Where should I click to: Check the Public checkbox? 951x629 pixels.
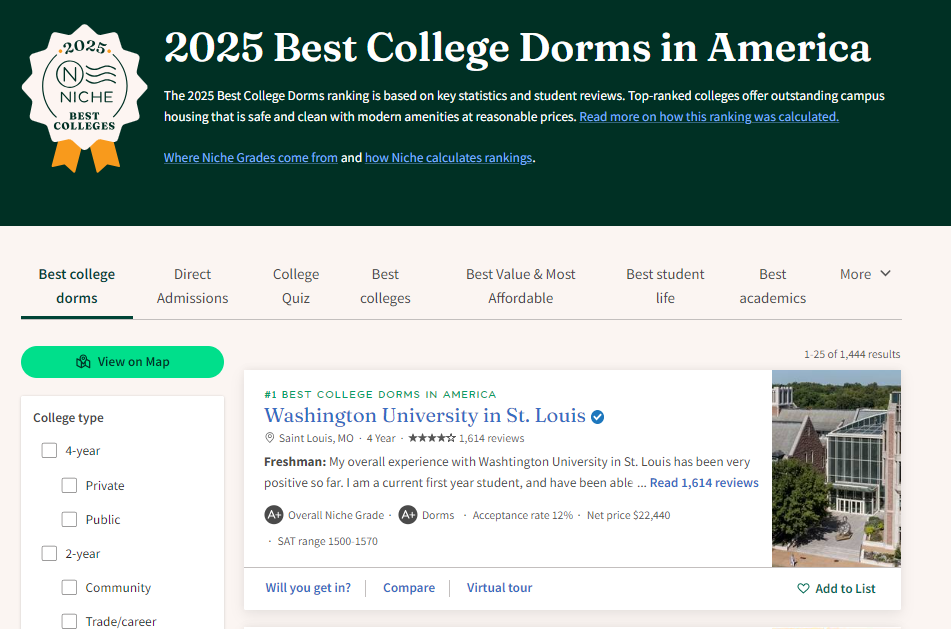point(69,519)
